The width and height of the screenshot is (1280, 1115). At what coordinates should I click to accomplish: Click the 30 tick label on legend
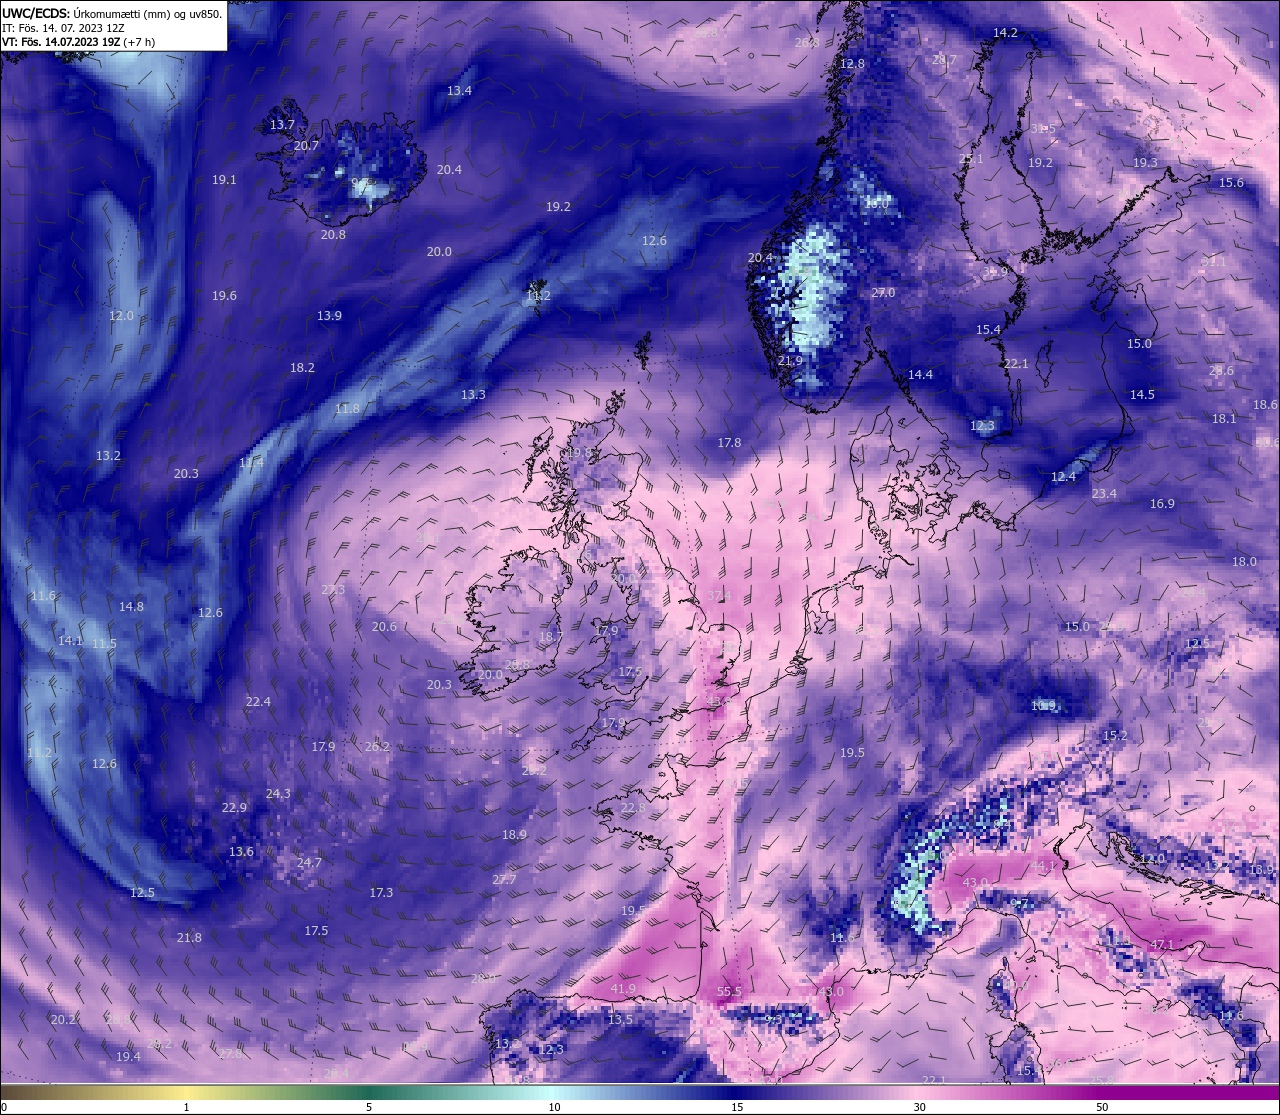[919, 1107]
